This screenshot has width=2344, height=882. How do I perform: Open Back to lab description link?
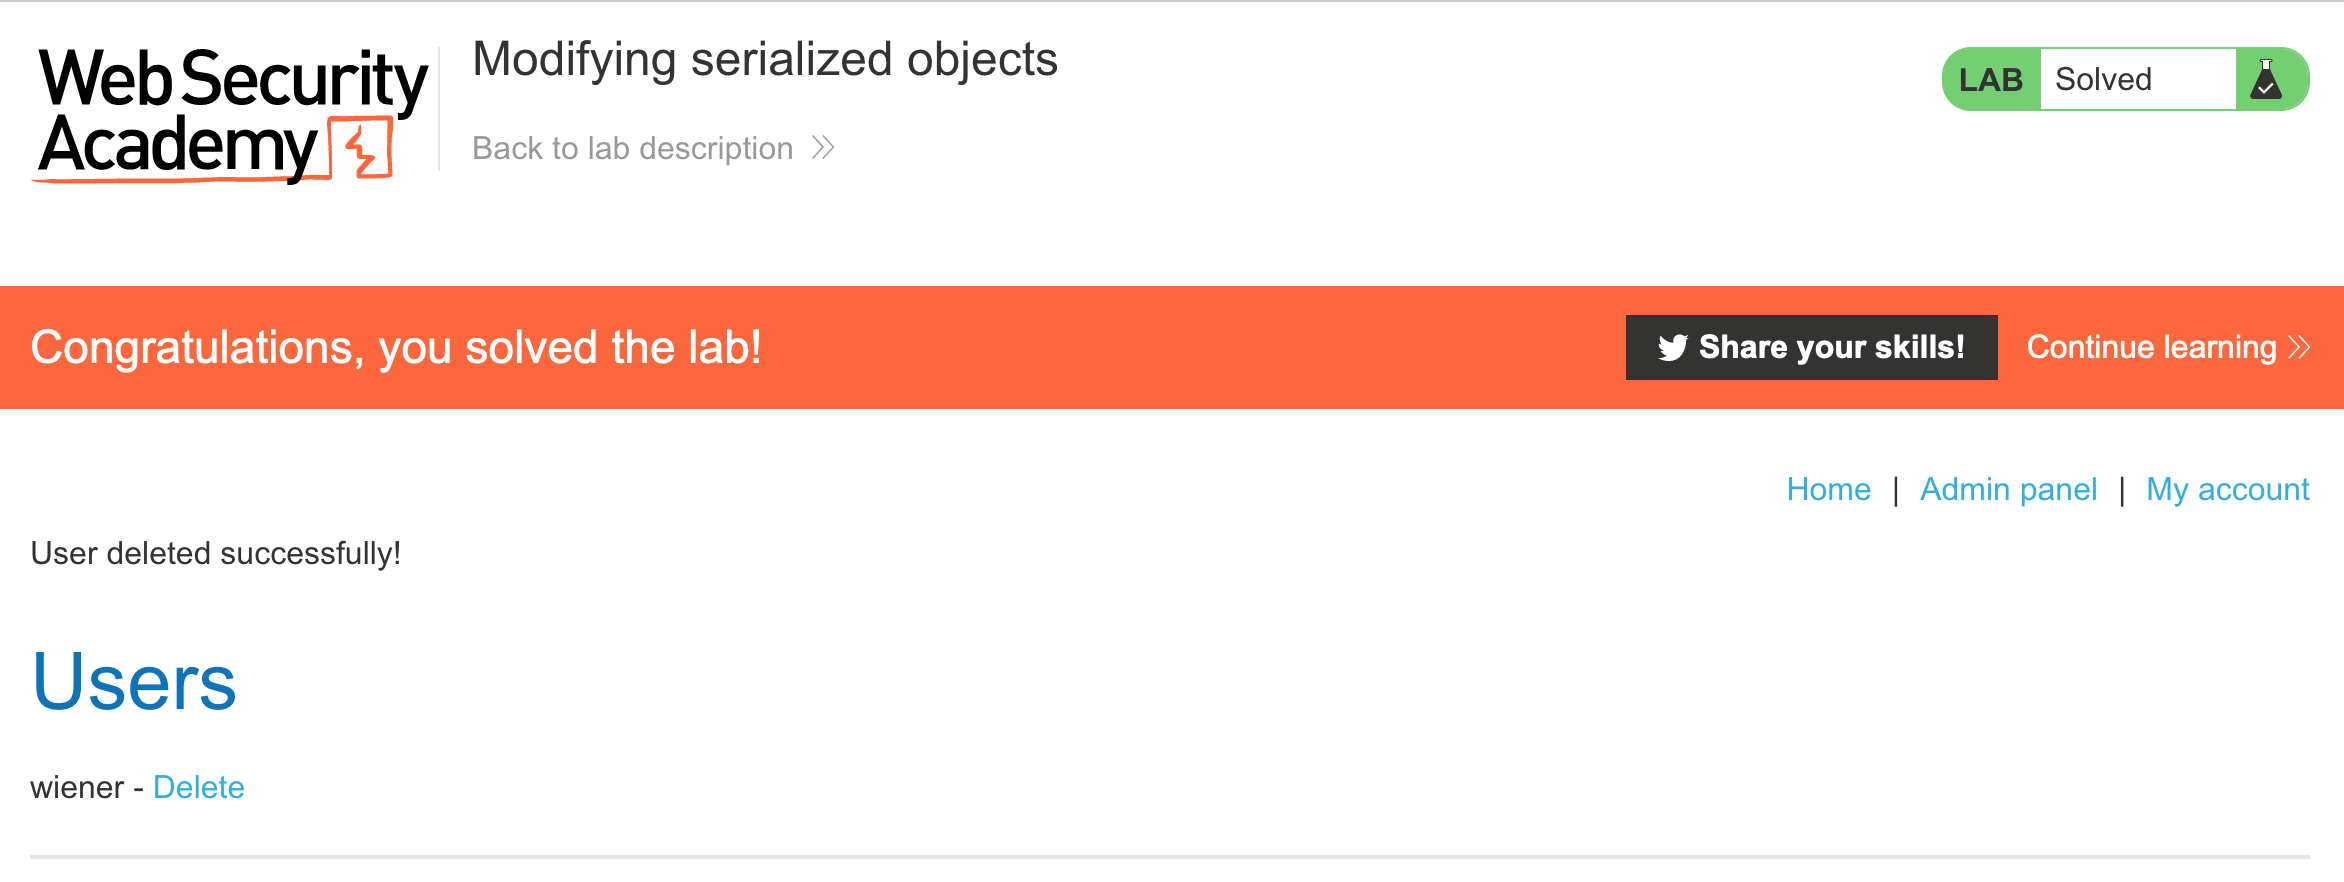coord(632,148)
